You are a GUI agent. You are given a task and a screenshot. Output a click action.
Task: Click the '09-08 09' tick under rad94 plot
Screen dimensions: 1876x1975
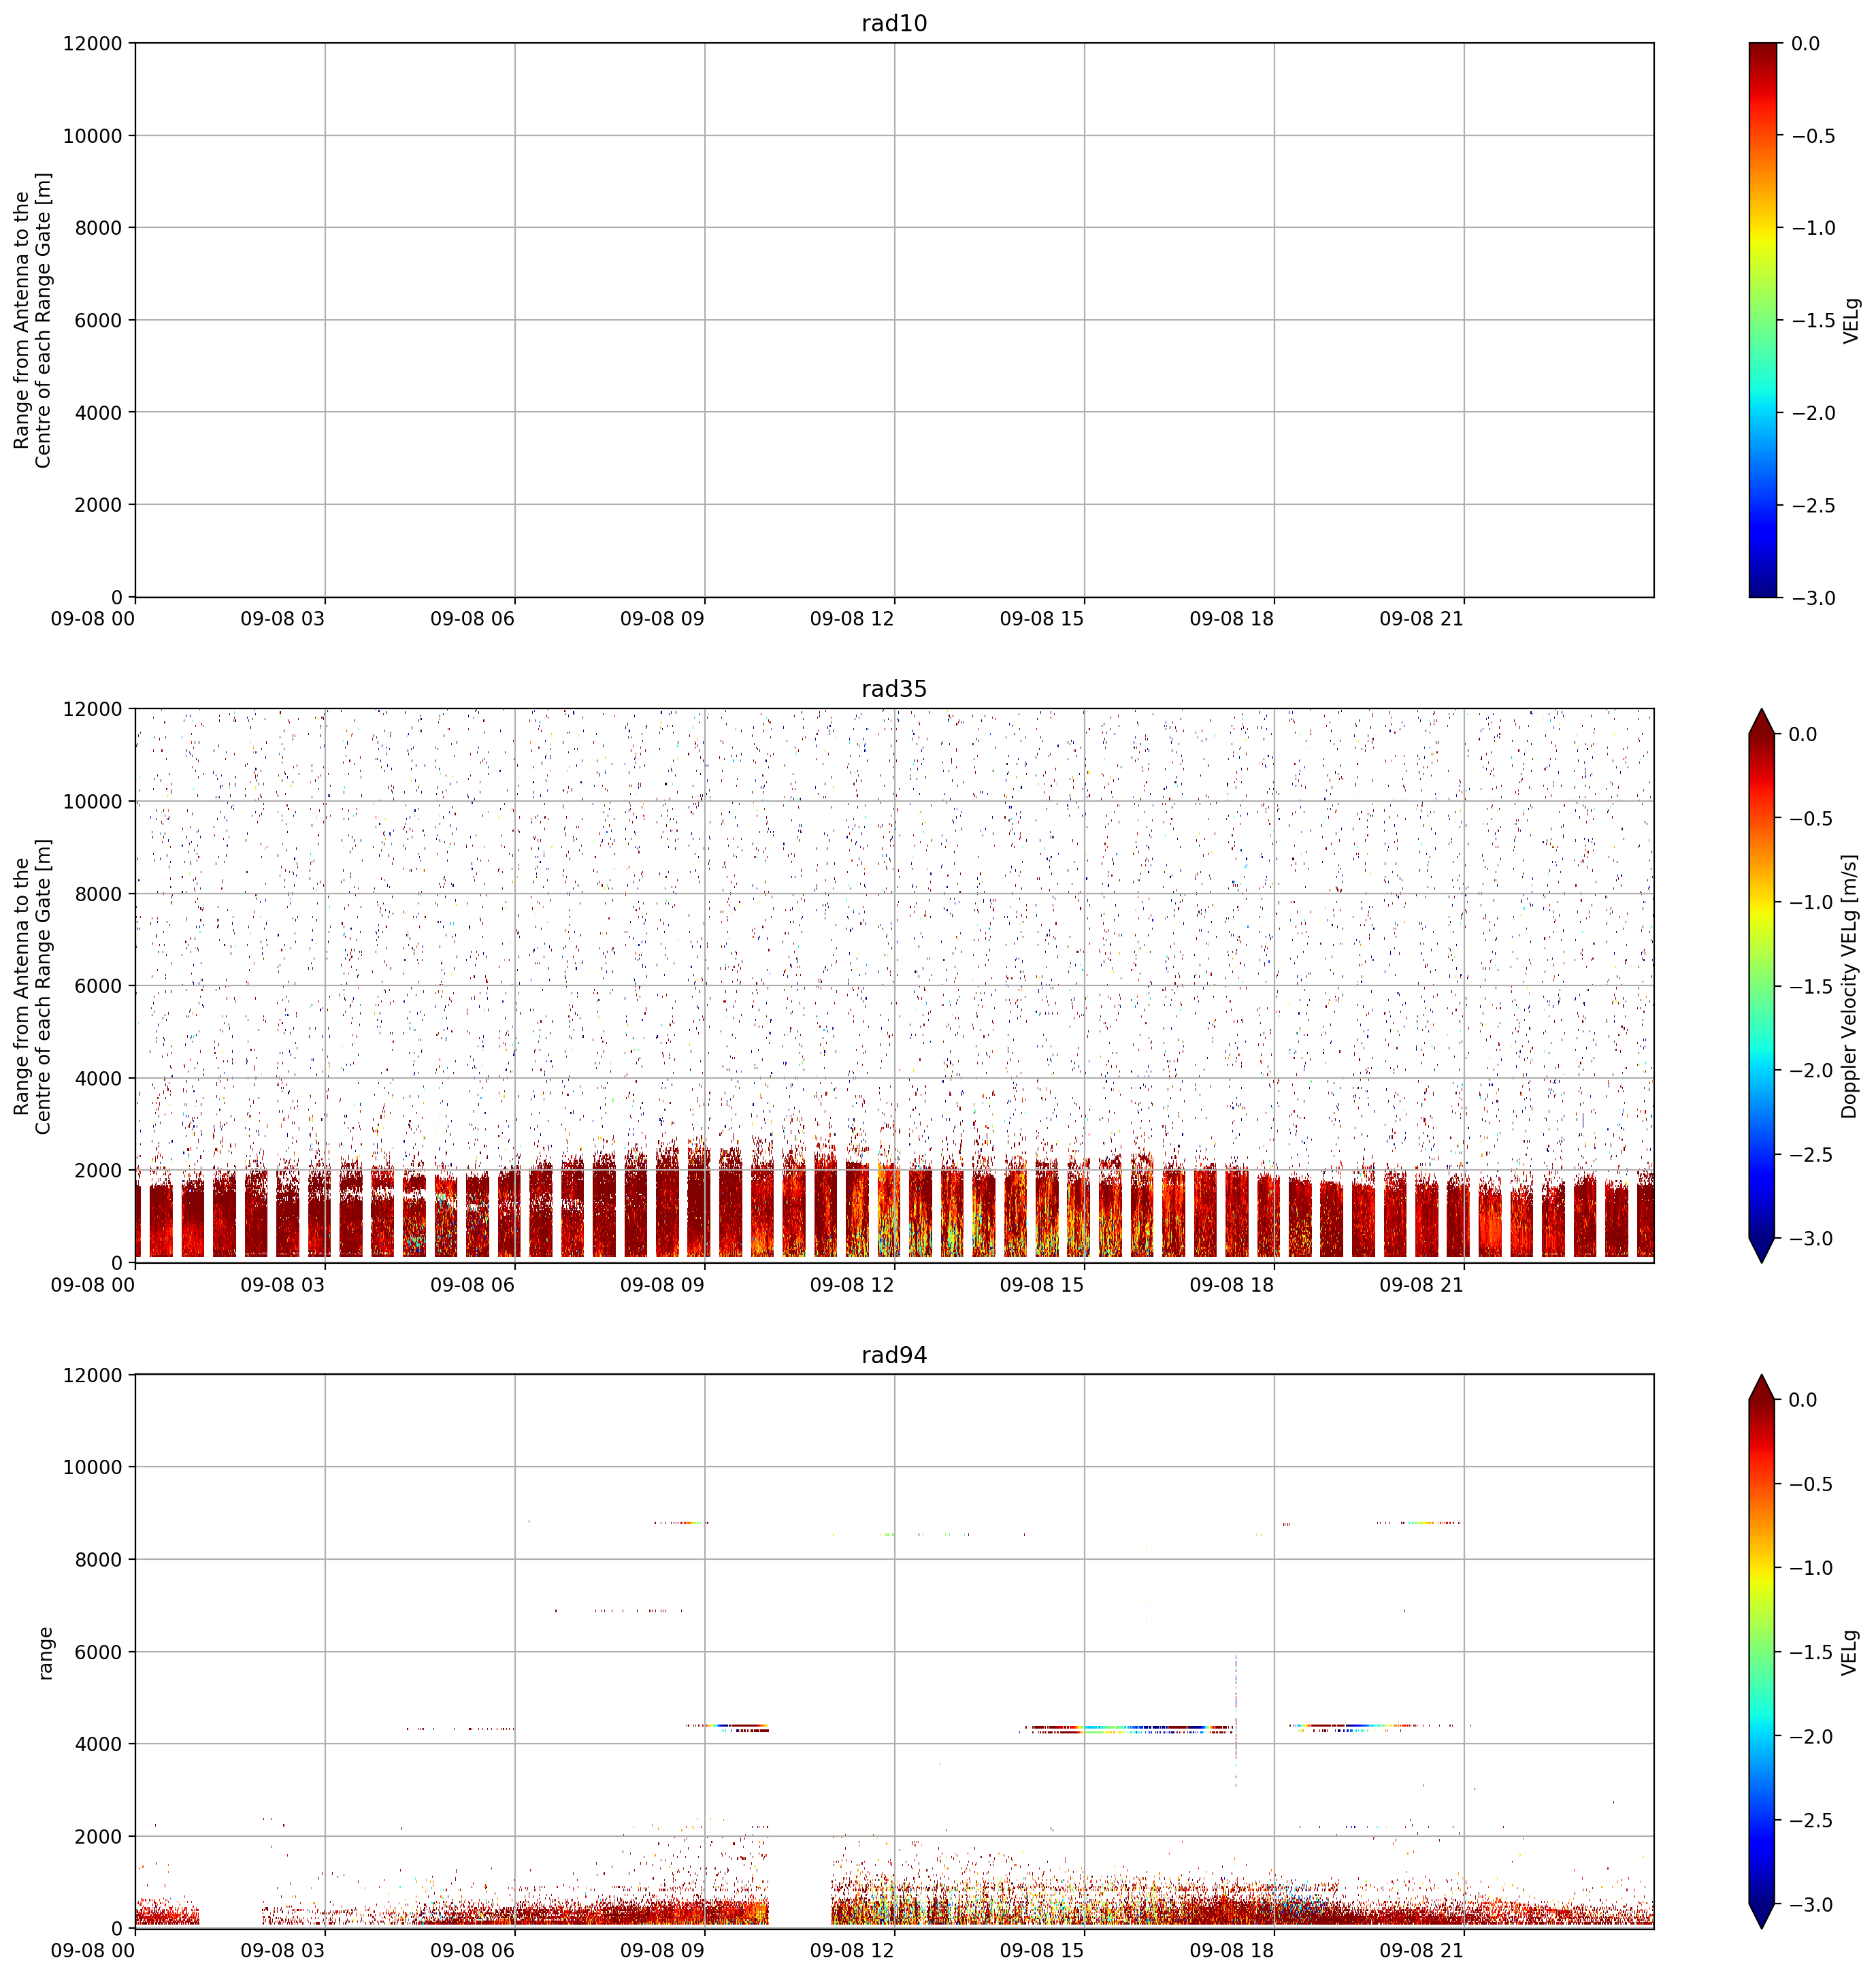pyautogui.click(x=662, y=1951)
